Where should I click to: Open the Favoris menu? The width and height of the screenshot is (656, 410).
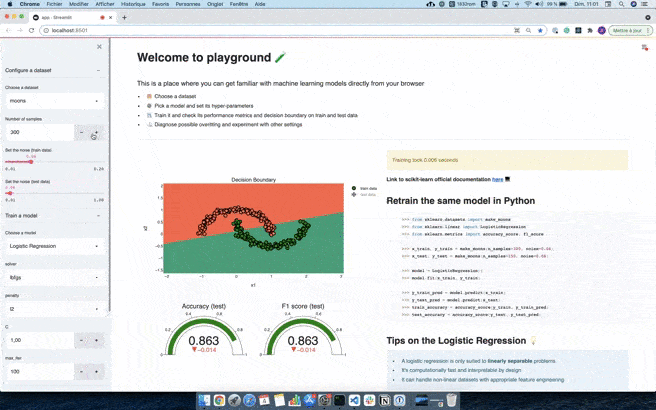point(161,4)
